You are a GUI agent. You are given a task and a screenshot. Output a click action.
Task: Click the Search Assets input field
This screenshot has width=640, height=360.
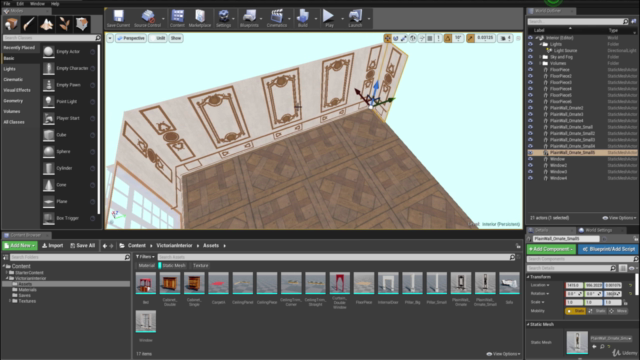(x=334, y=257)
